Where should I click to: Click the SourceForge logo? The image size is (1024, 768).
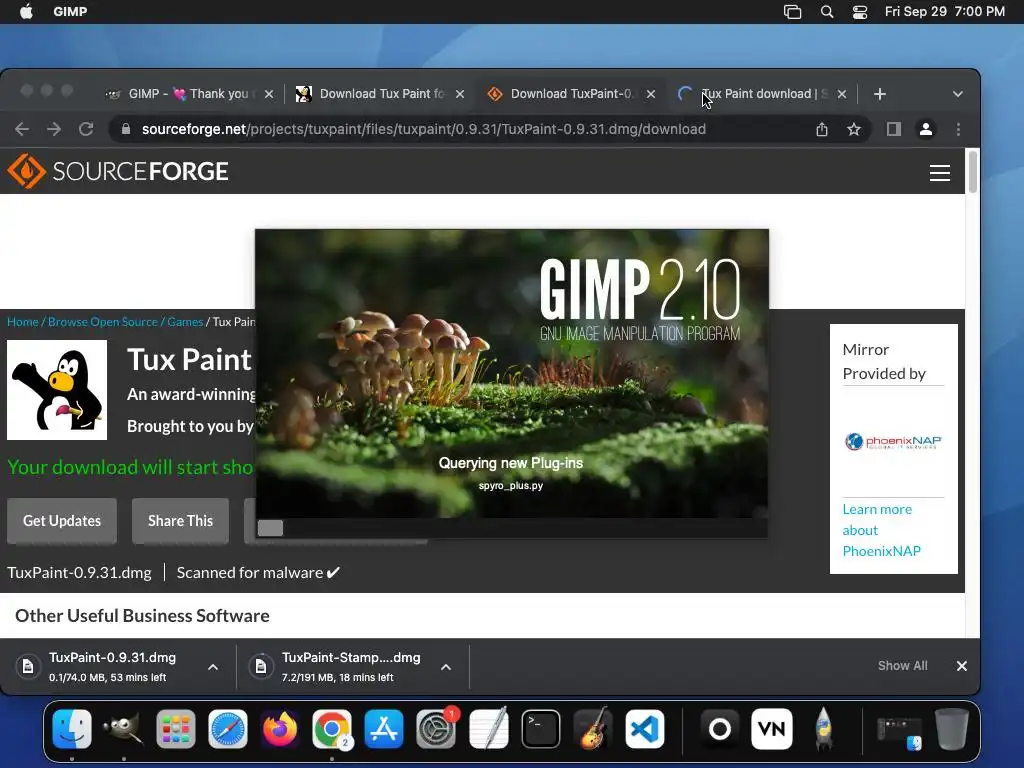click(x=118, y=171)
